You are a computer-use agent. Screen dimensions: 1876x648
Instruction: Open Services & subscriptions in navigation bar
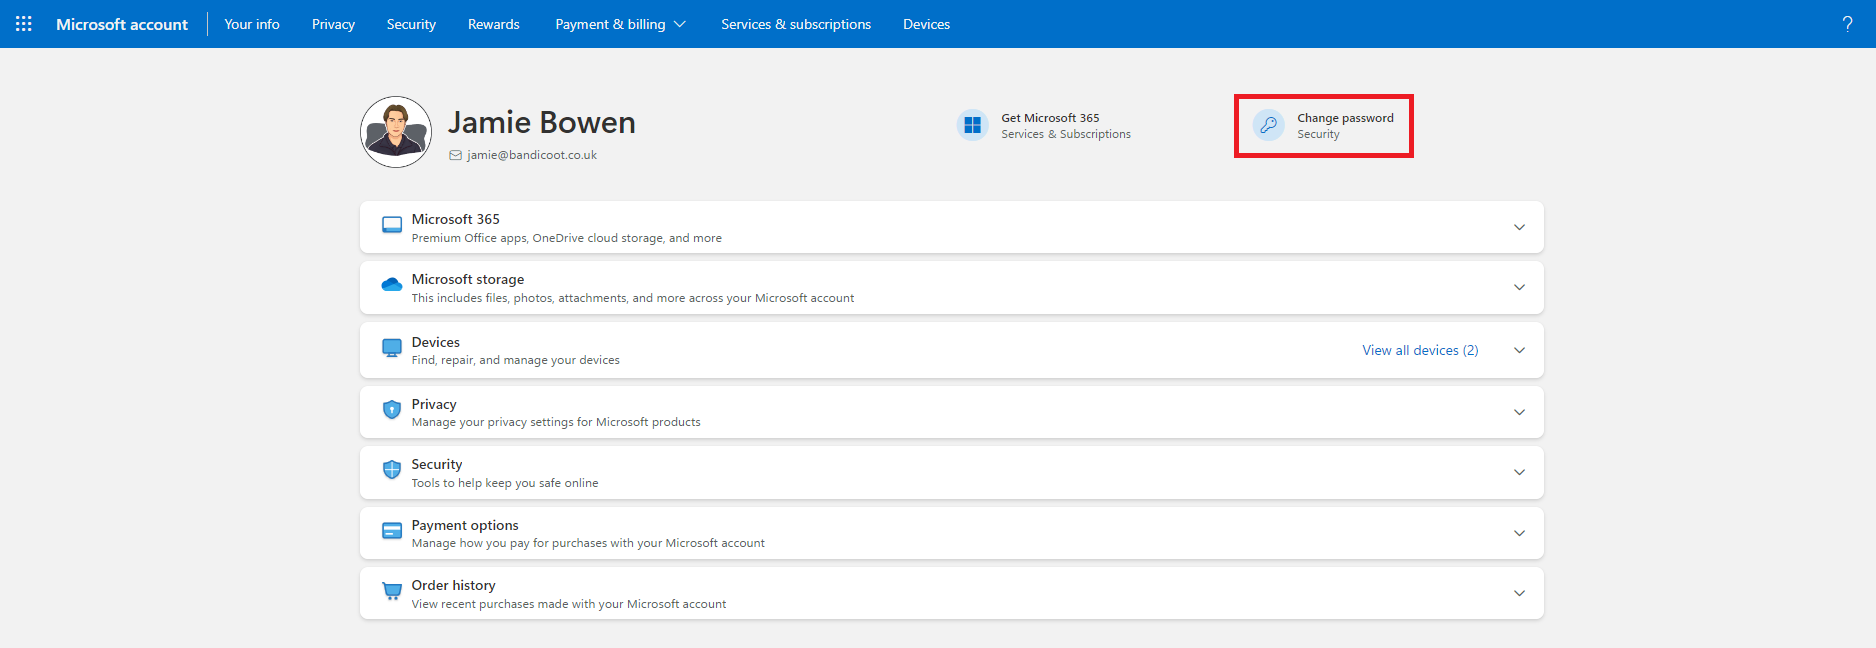795,24
